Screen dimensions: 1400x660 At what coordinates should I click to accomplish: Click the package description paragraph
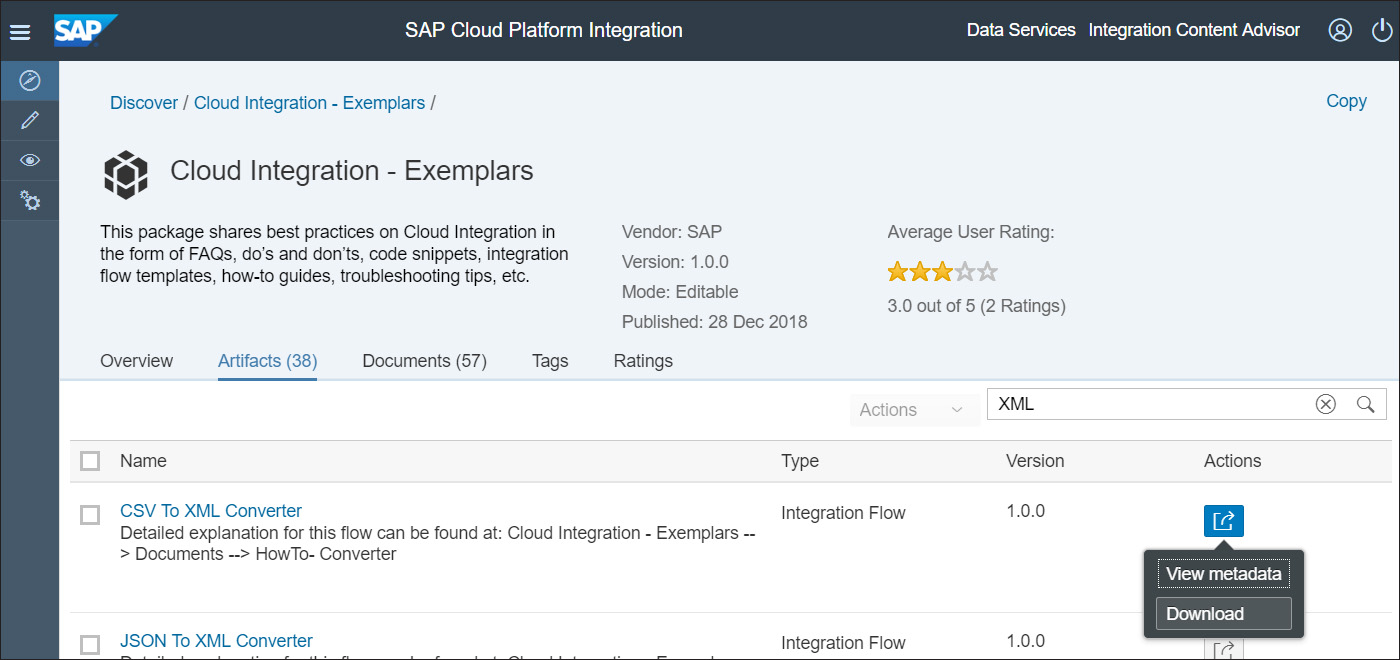click(x=334, y=254)
